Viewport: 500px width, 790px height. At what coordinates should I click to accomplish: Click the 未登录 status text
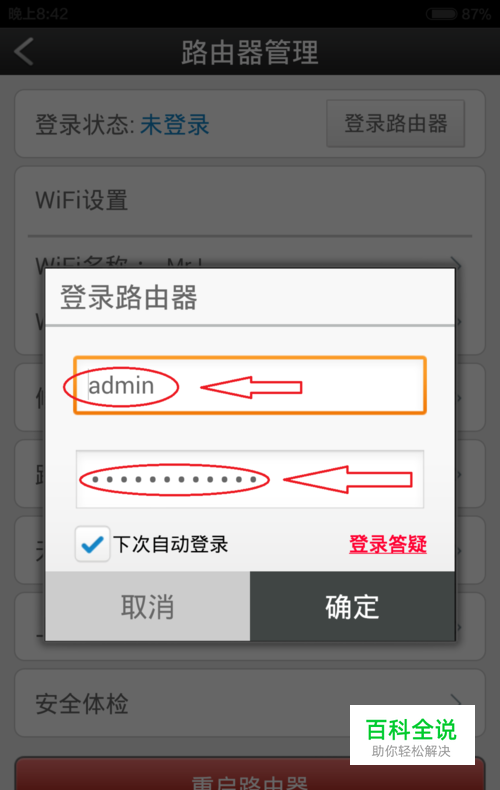point(175,124)
